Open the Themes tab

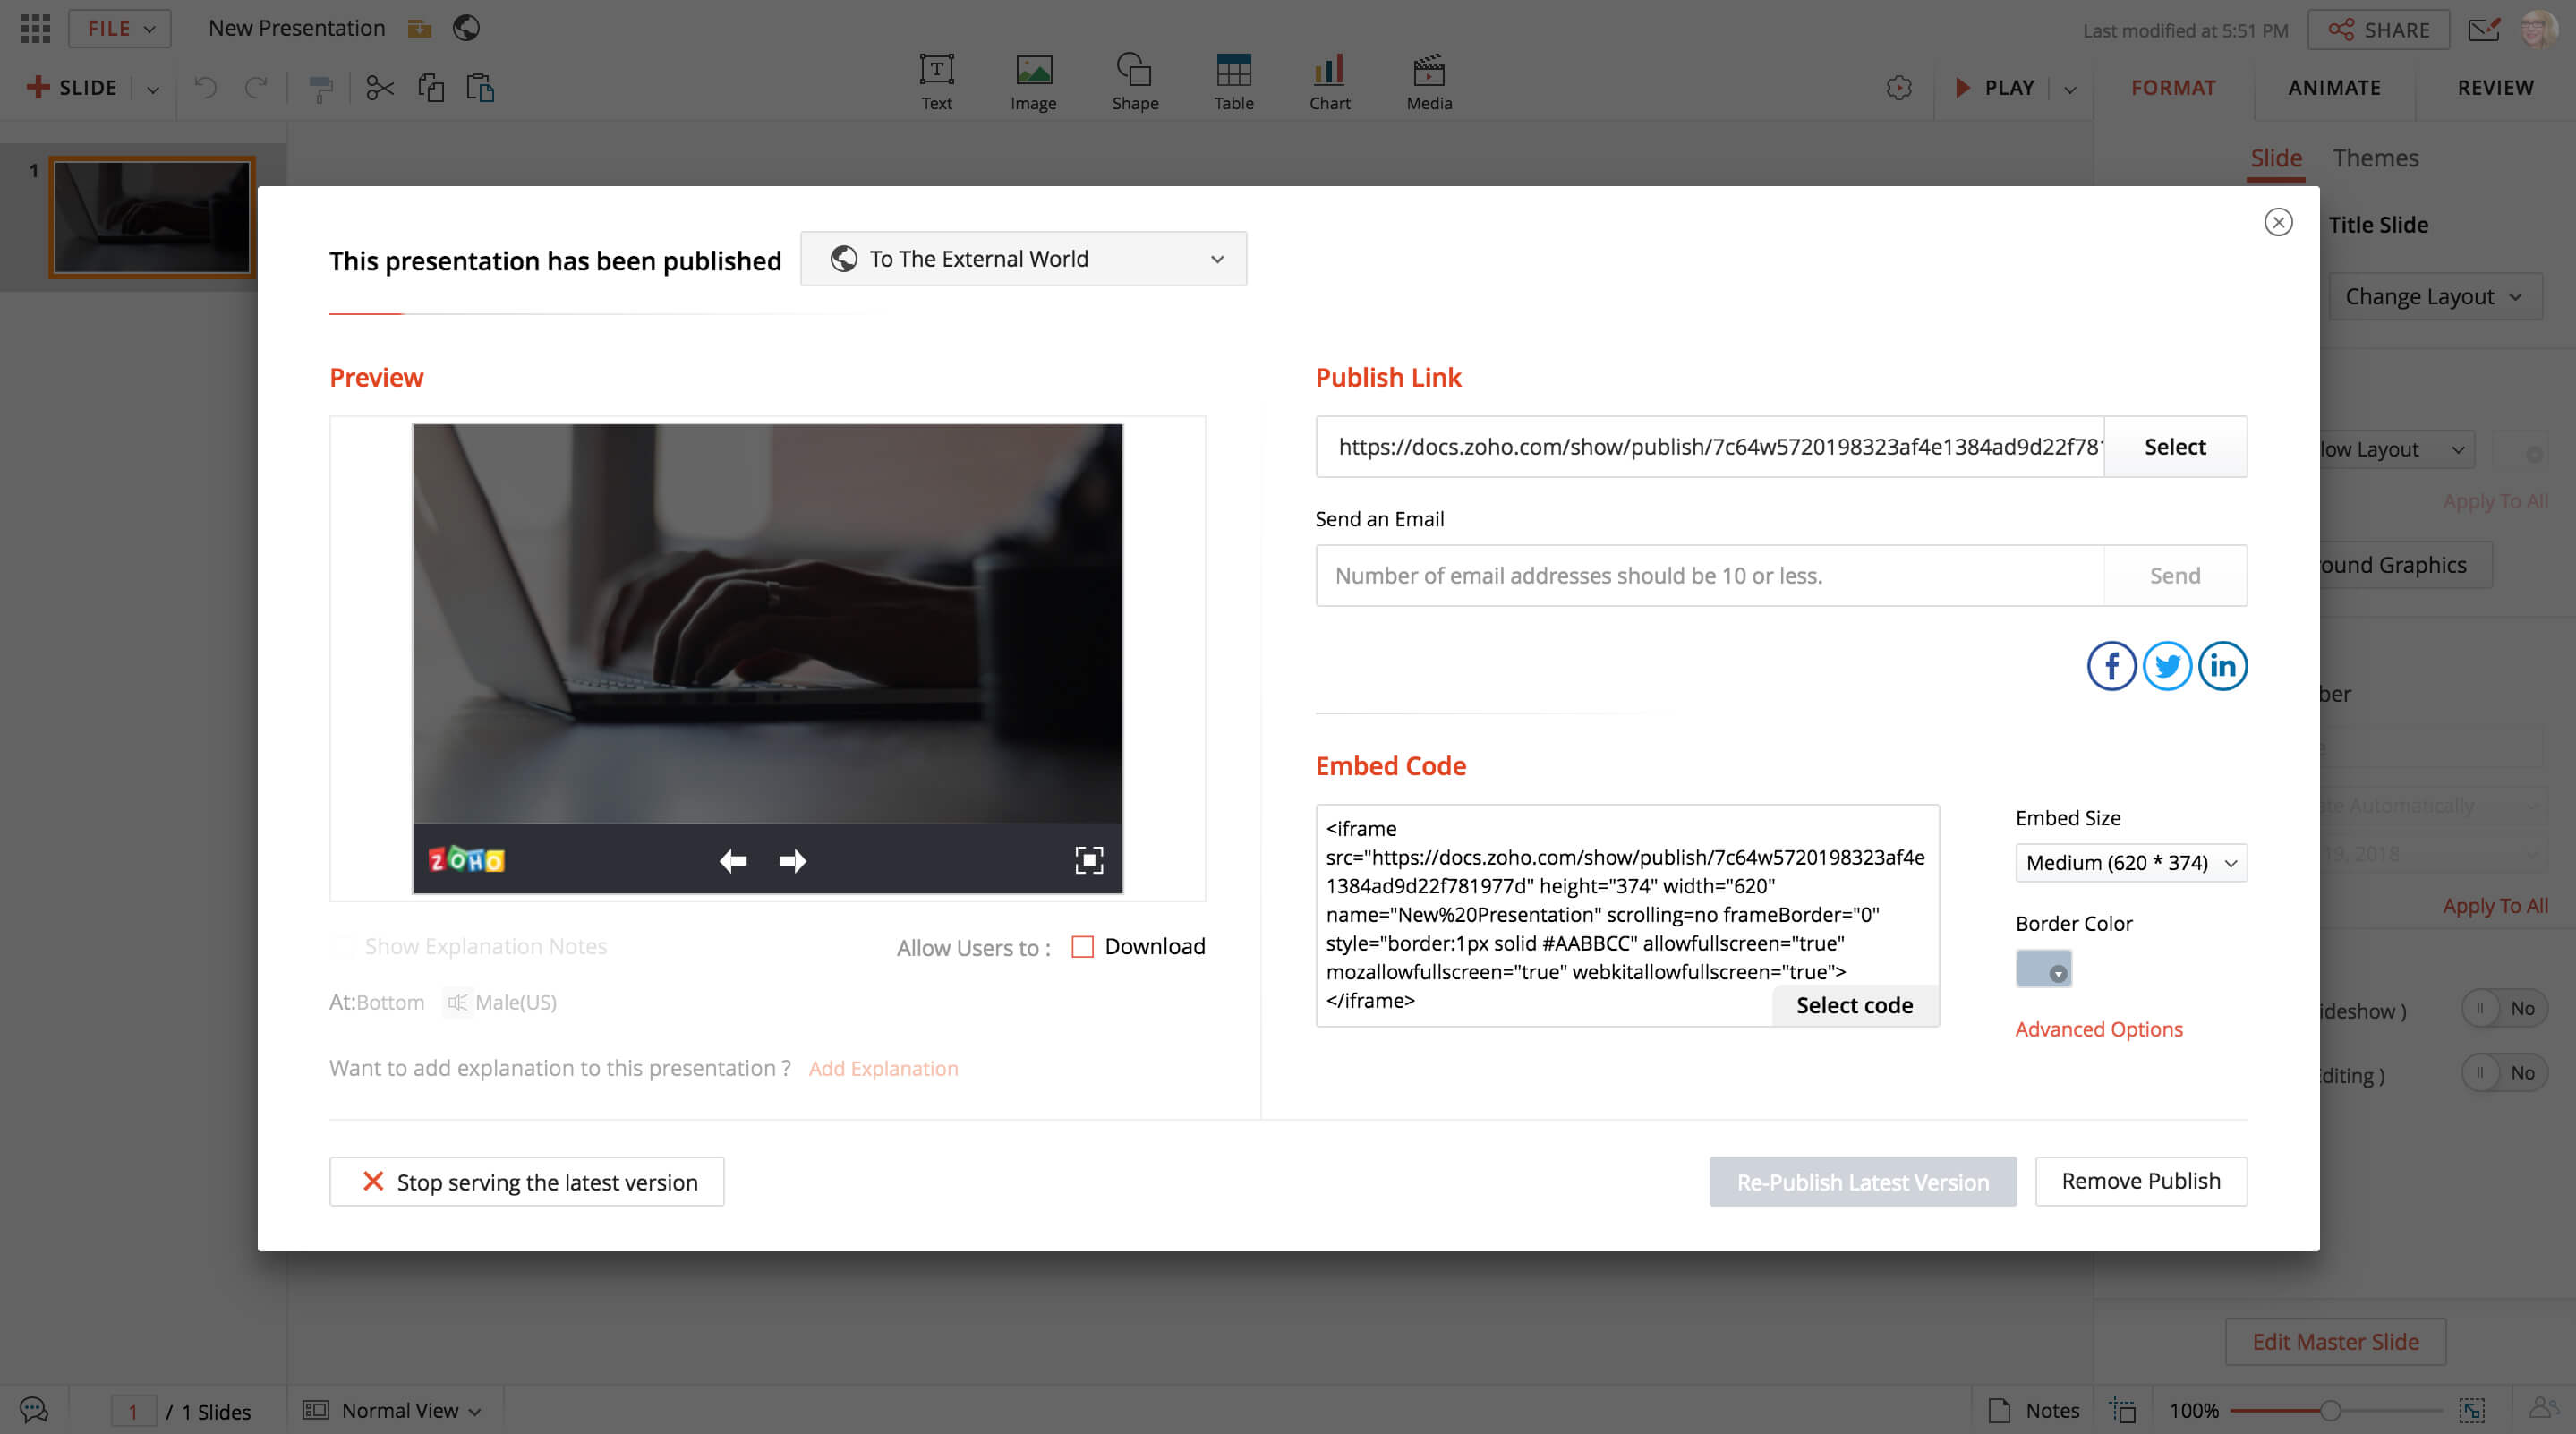point(2375,158)
